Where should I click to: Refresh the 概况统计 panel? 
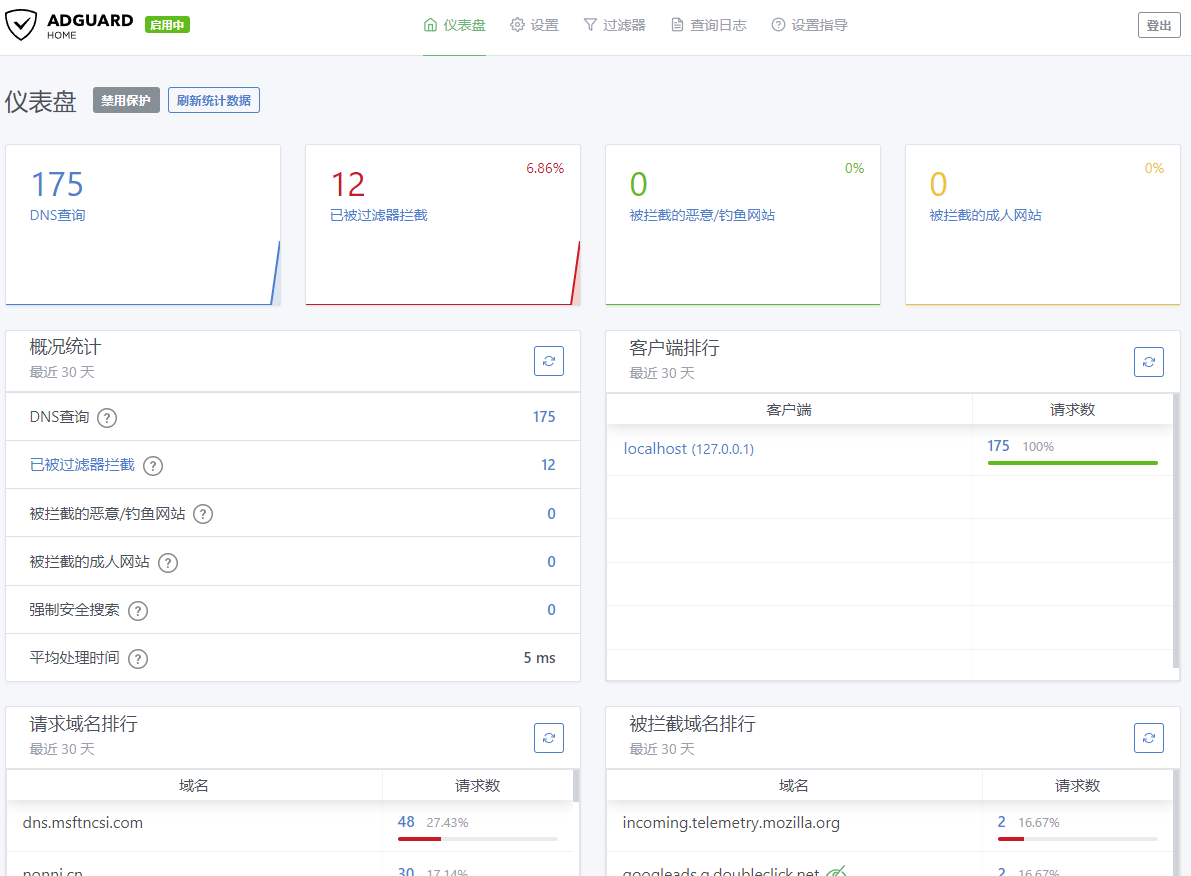coord(549,361)
